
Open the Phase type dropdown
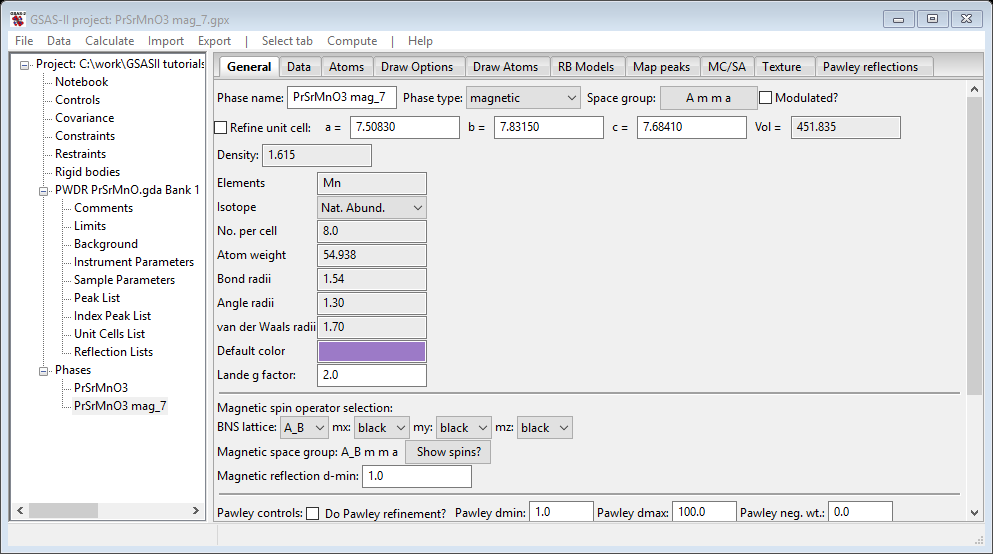click(523, 98)
